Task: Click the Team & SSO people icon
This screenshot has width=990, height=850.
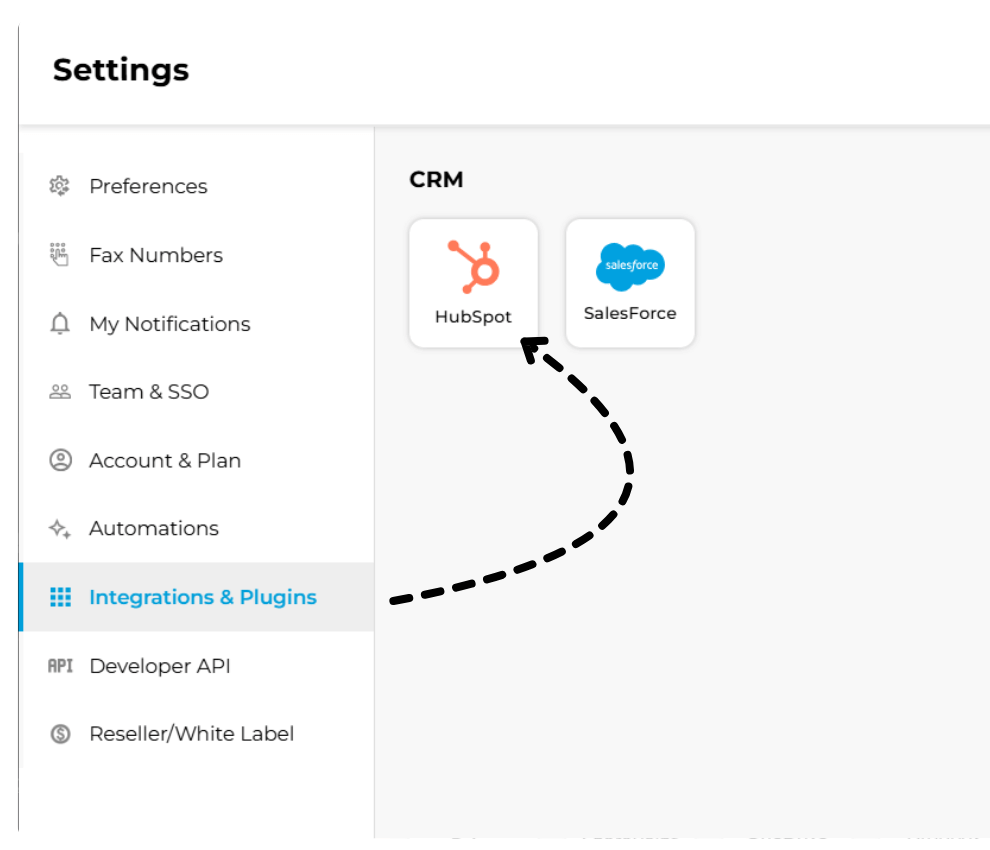Action: click(59, 392)
